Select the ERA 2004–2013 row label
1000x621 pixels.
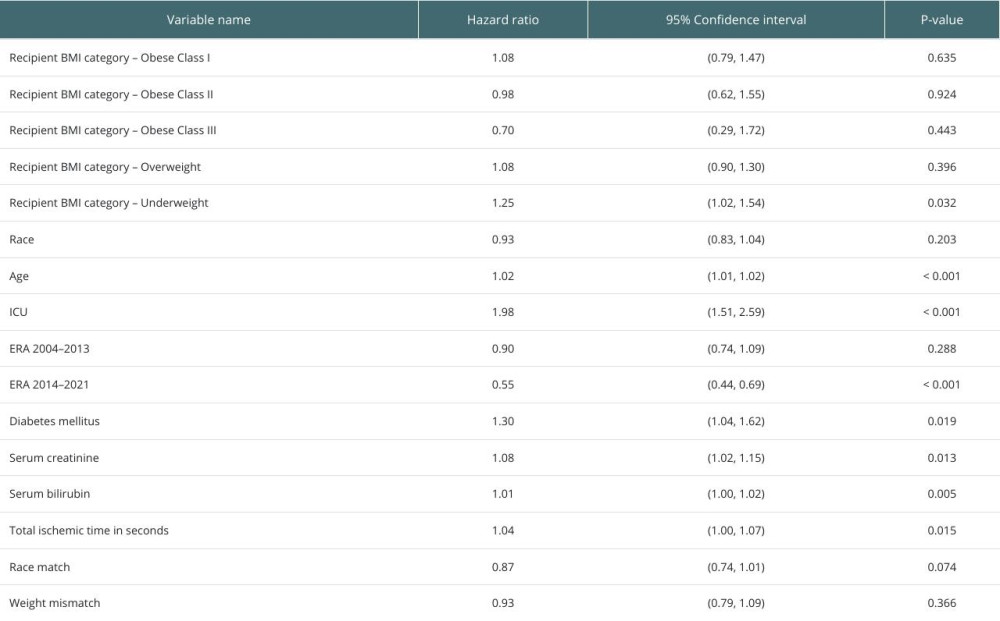pyautogui.click(x=49, y=349)
